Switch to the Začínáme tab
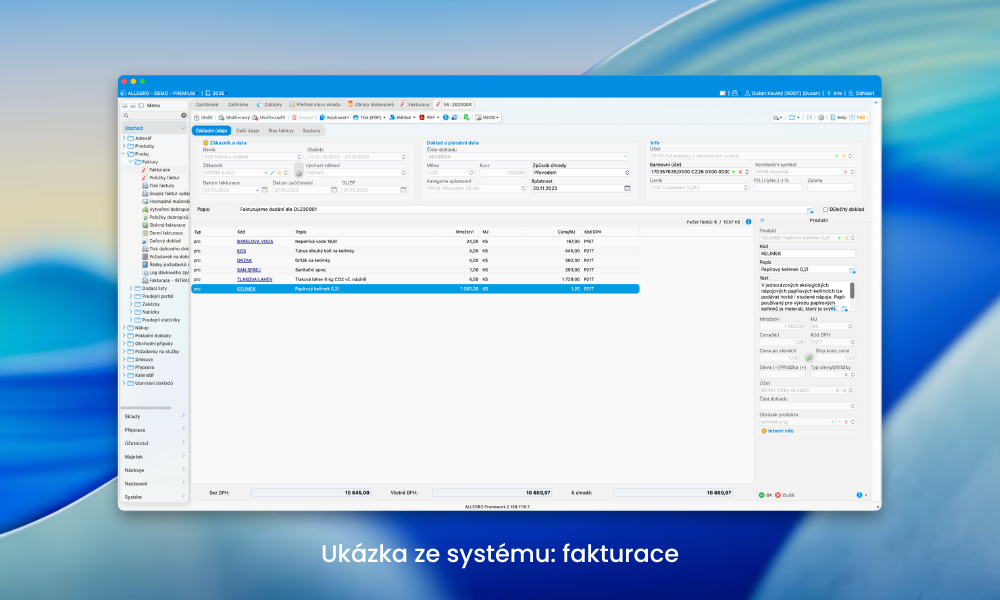The image size is (1000, 600). [238, 105]
